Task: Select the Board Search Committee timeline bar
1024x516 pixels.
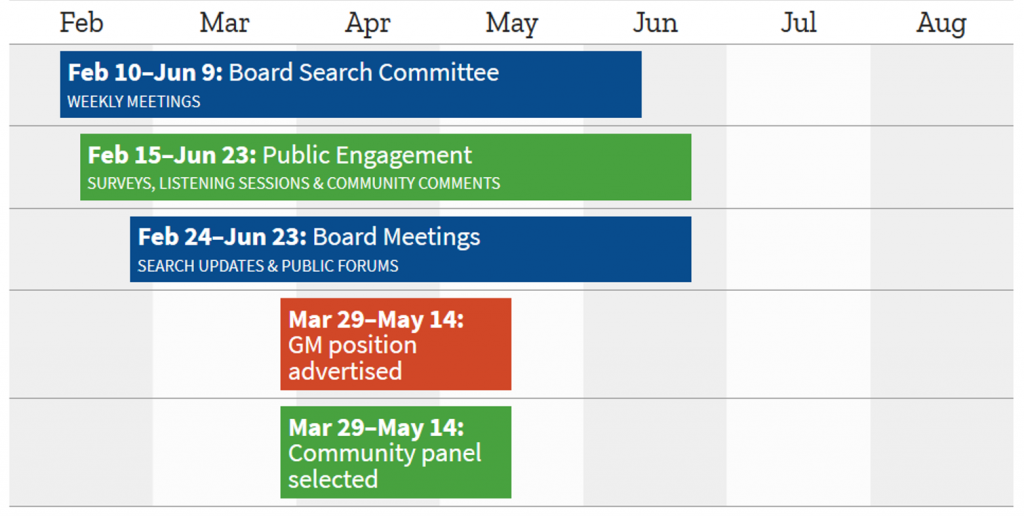Action: pyautogui.click(x=351, y=84)
